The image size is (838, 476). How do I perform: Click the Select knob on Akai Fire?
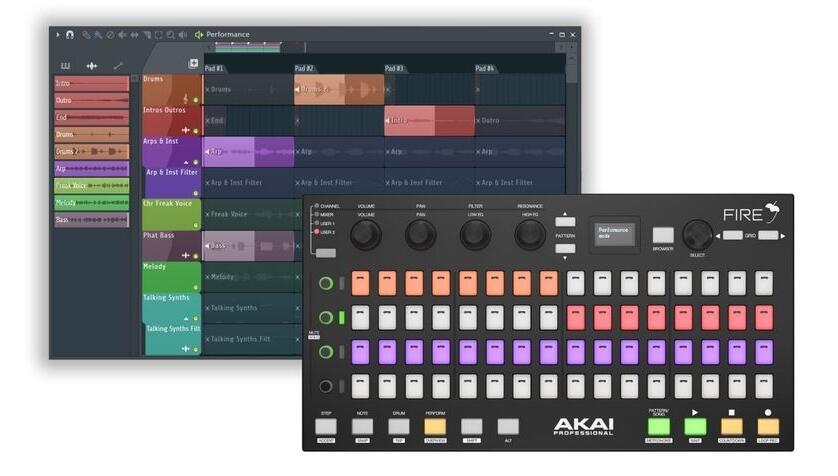tap(697, 233)
